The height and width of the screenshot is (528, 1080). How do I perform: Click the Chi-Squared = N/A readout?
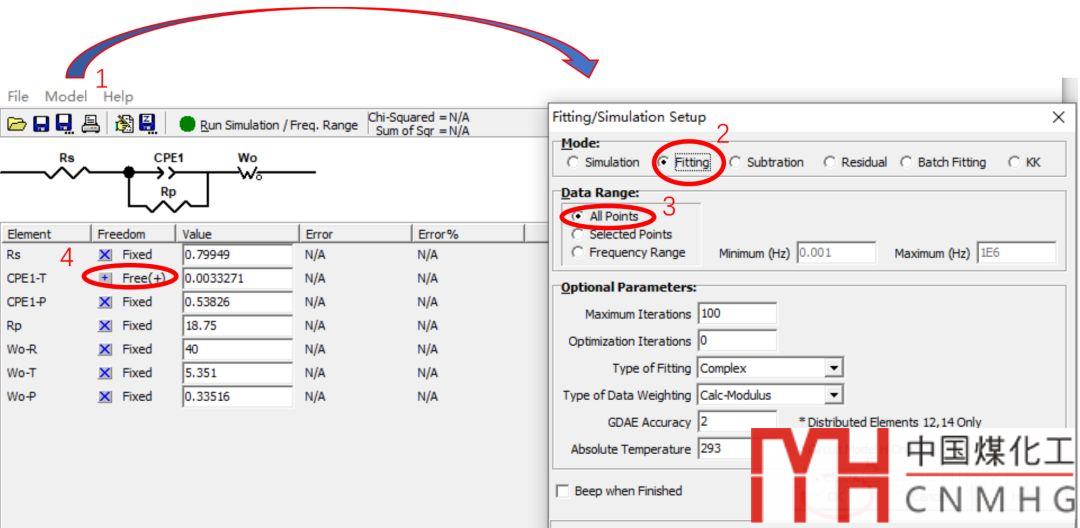coord(419,118)
